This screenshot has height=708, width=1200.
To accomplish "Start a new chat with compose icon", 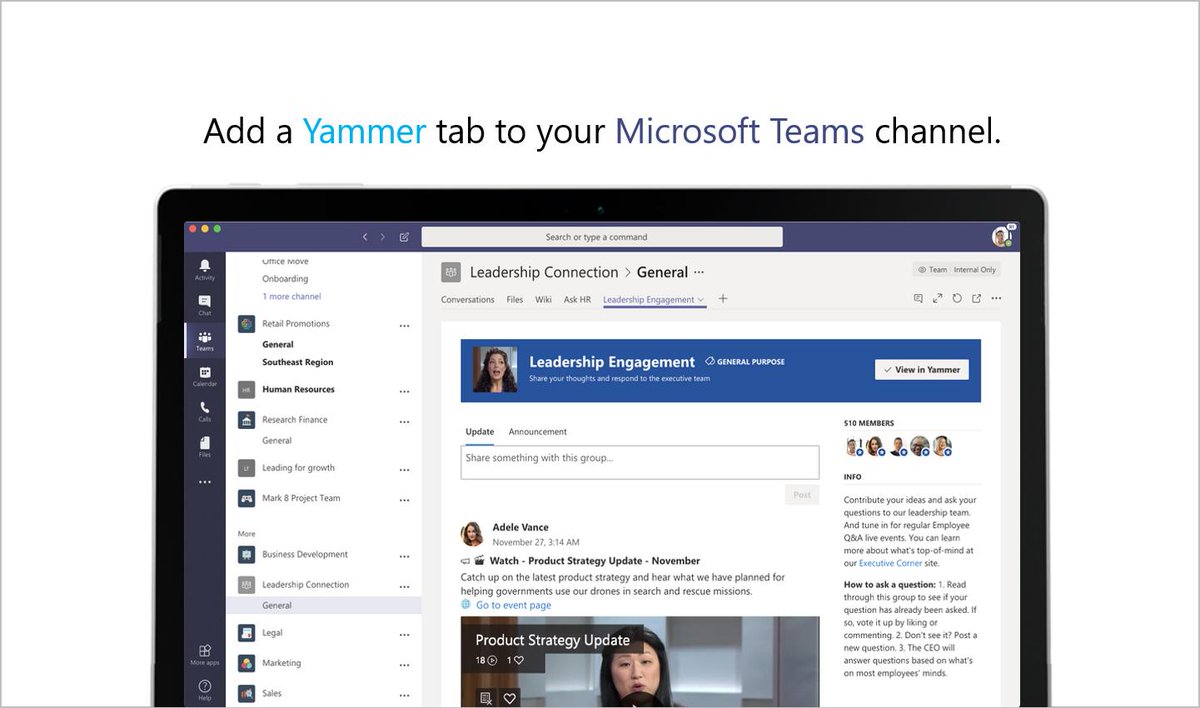I will (404, 237).
